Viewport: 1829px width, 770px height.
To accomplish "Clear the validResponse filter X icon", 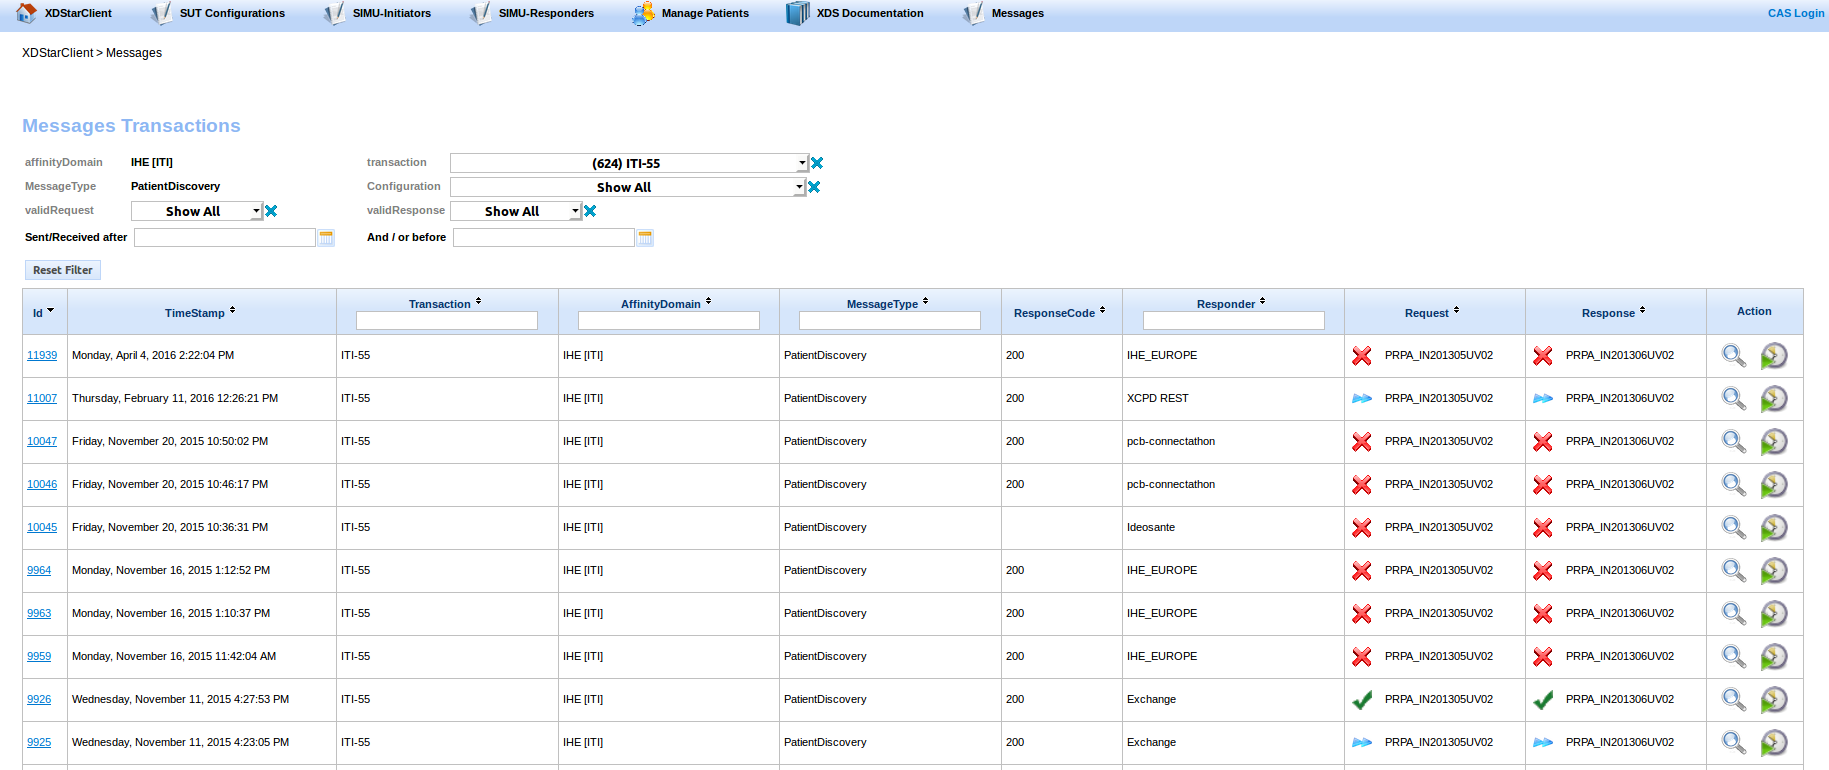I will coord(590,211).
